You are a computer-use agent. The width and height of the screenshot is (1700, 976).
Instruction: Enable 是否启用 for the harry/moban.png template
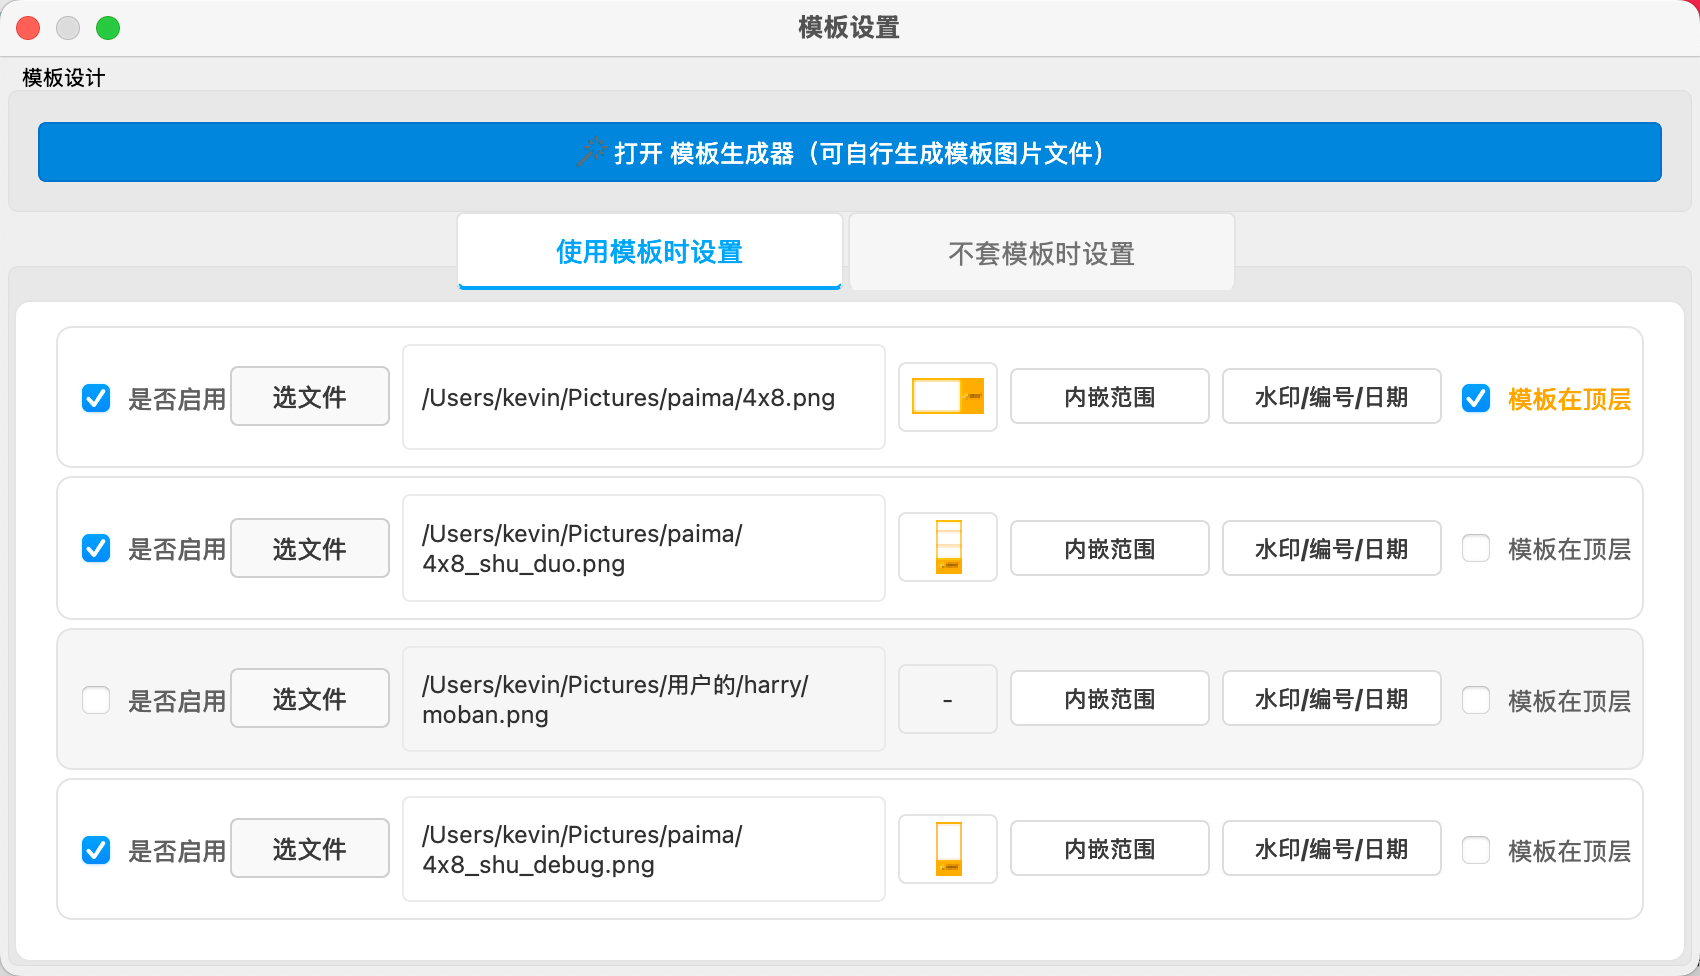click(x=96, y=700)
